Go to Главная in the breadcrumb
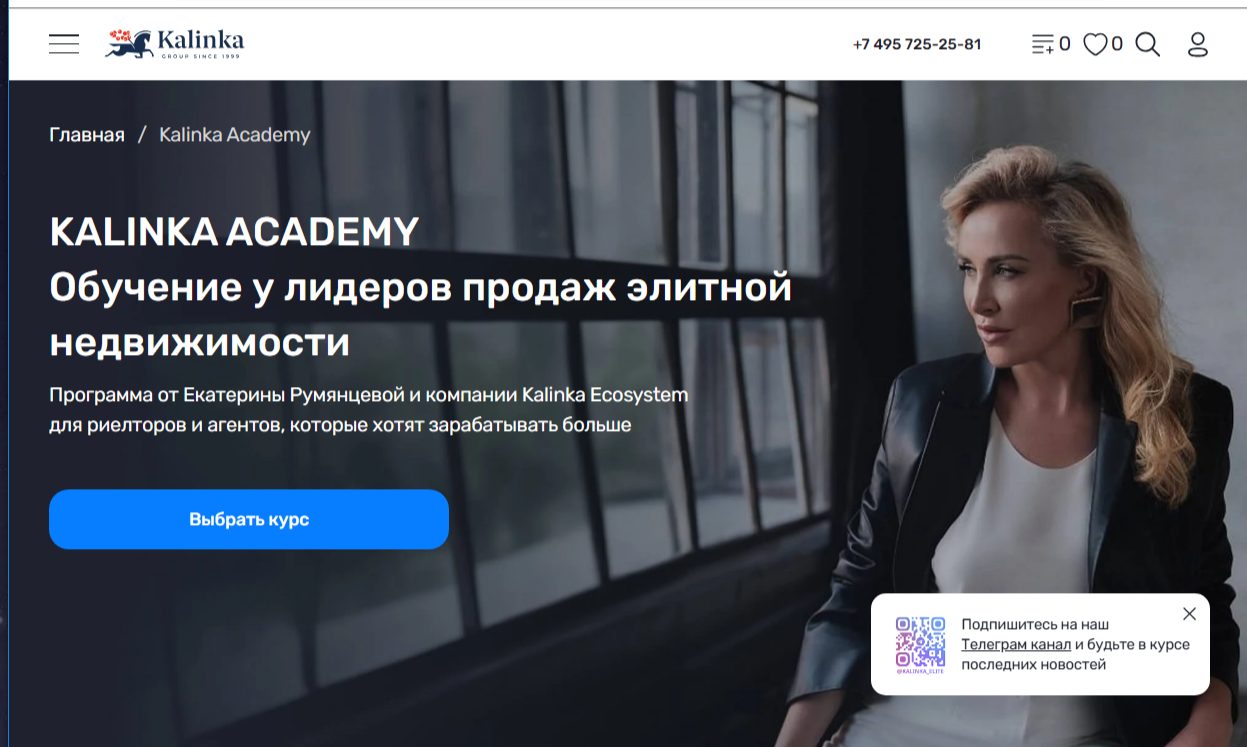This screenshot has height=747, width=1247. coord(87,135)
